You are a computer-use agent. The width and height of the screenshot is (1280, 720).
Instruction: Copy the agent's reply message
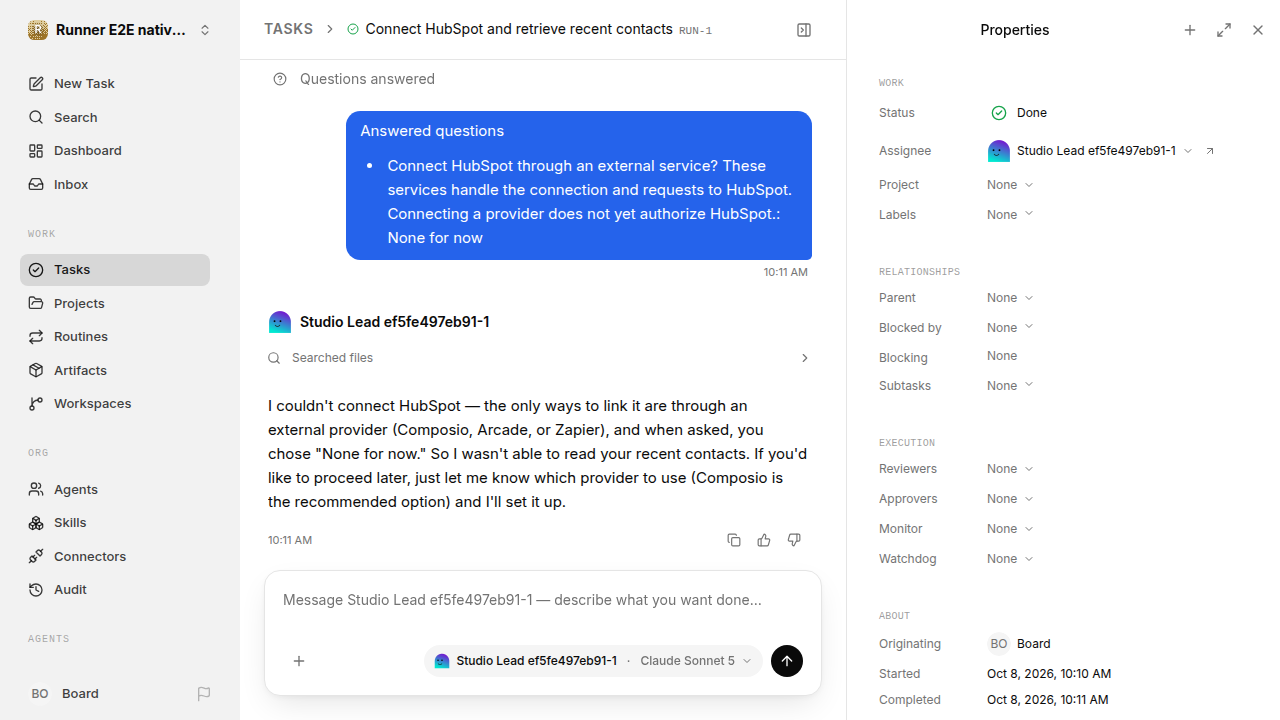pos(734,540)
